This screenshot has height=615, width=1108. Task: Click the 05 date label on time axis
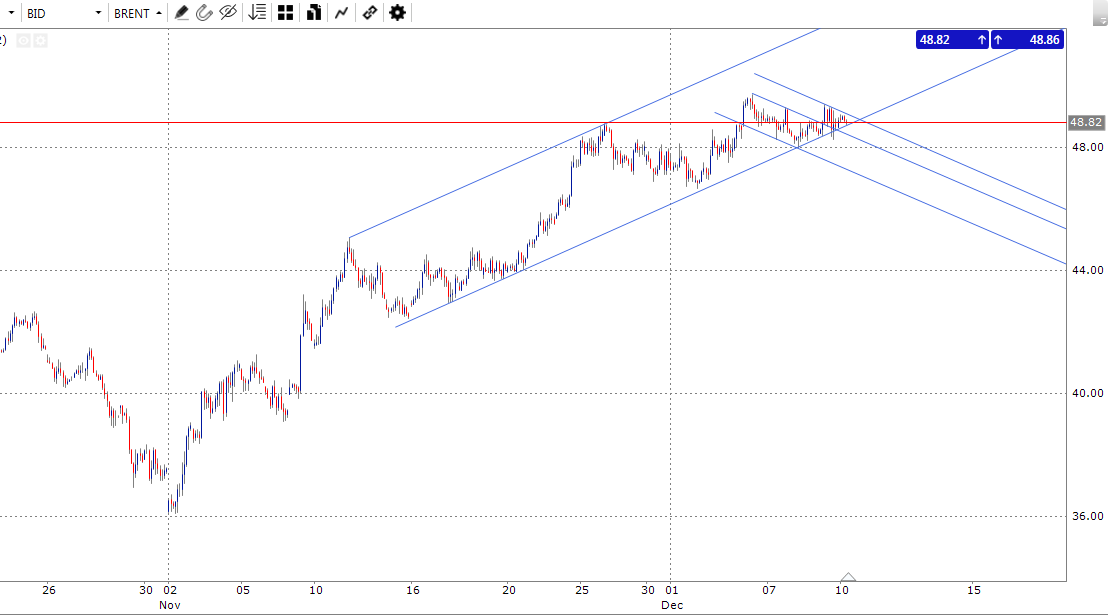pos(243,590)
